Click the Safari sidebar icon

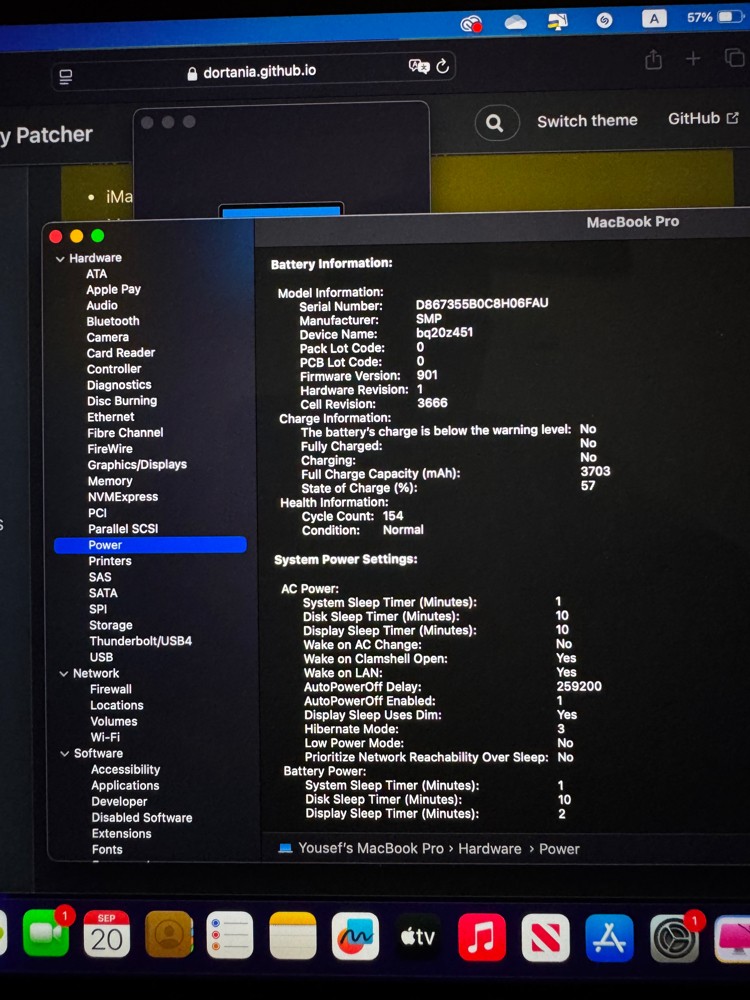[x=65, y=77]
